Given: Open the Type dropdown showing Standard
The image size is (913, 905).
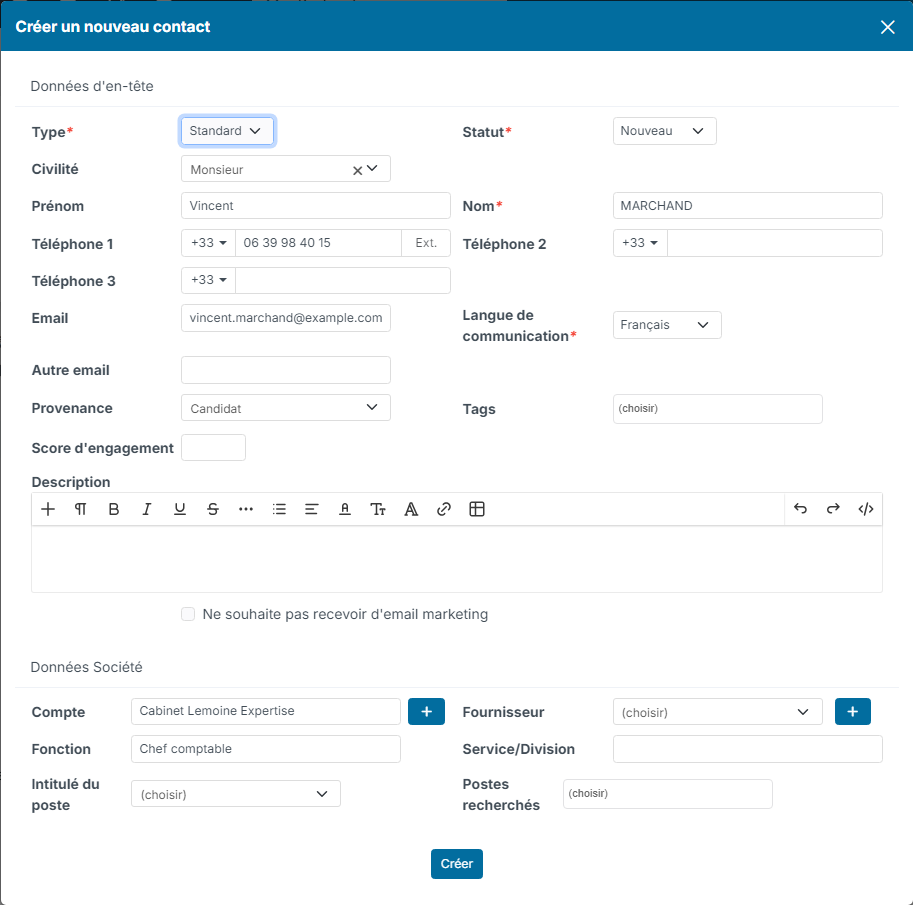Looking at the screenshot, I should click(227, 131).
